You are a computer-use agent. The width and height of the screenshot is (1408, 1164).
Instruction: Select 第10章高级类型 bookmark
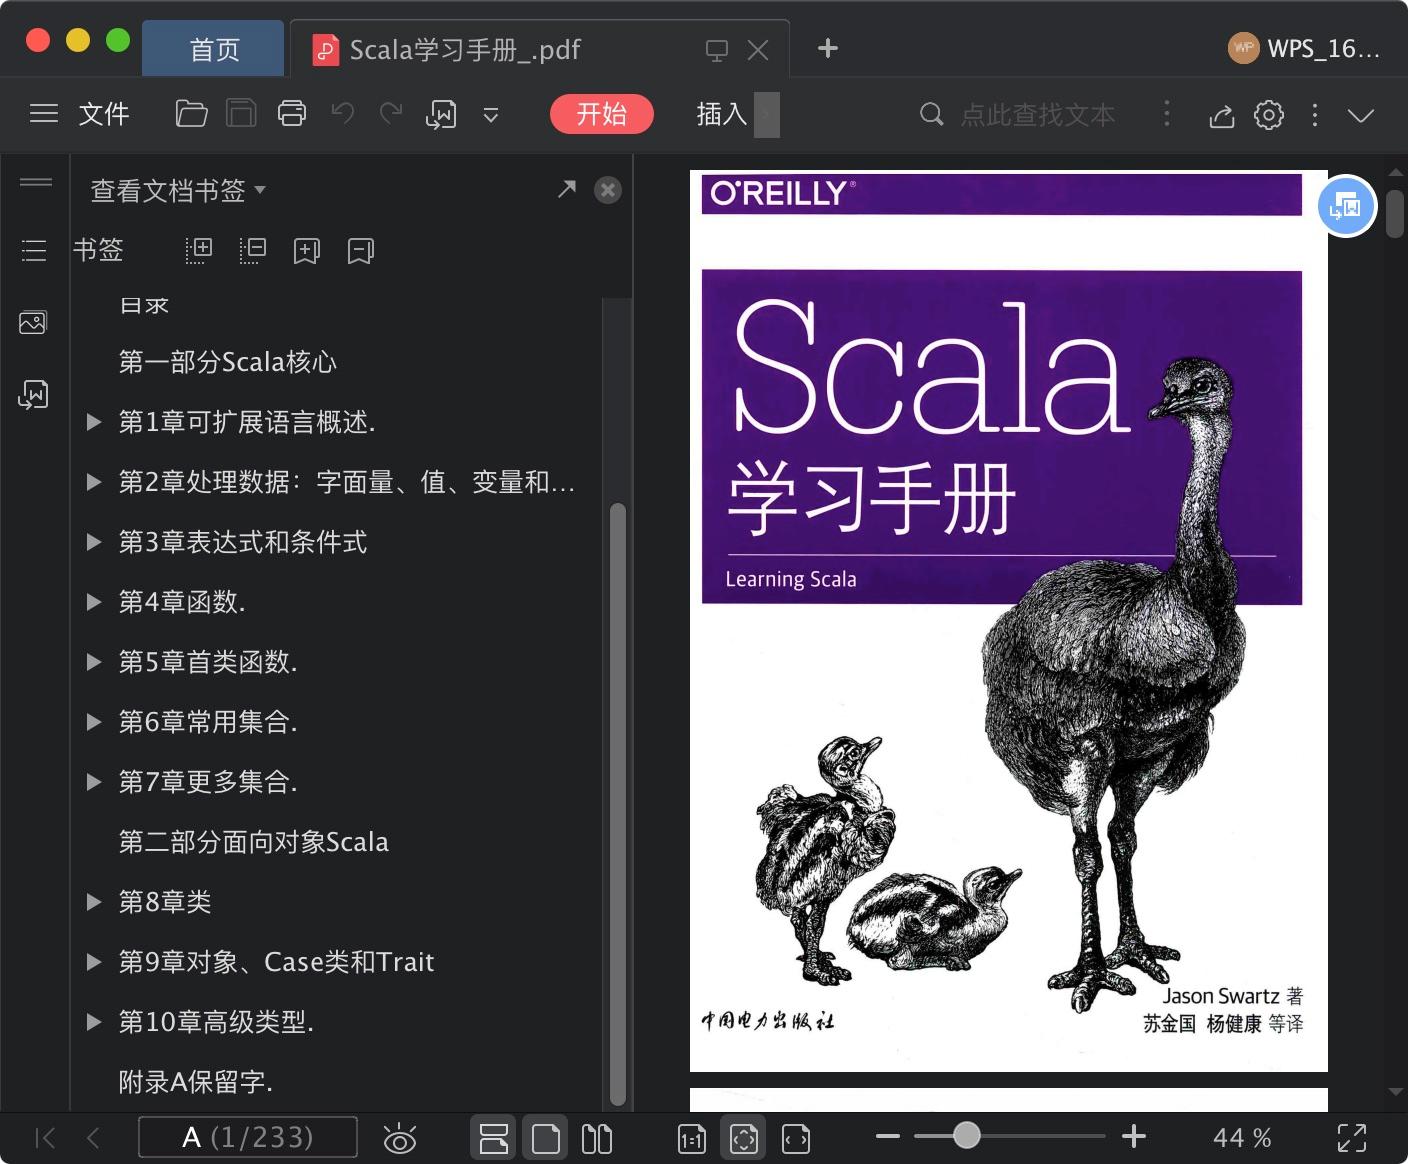point(216,1022)
